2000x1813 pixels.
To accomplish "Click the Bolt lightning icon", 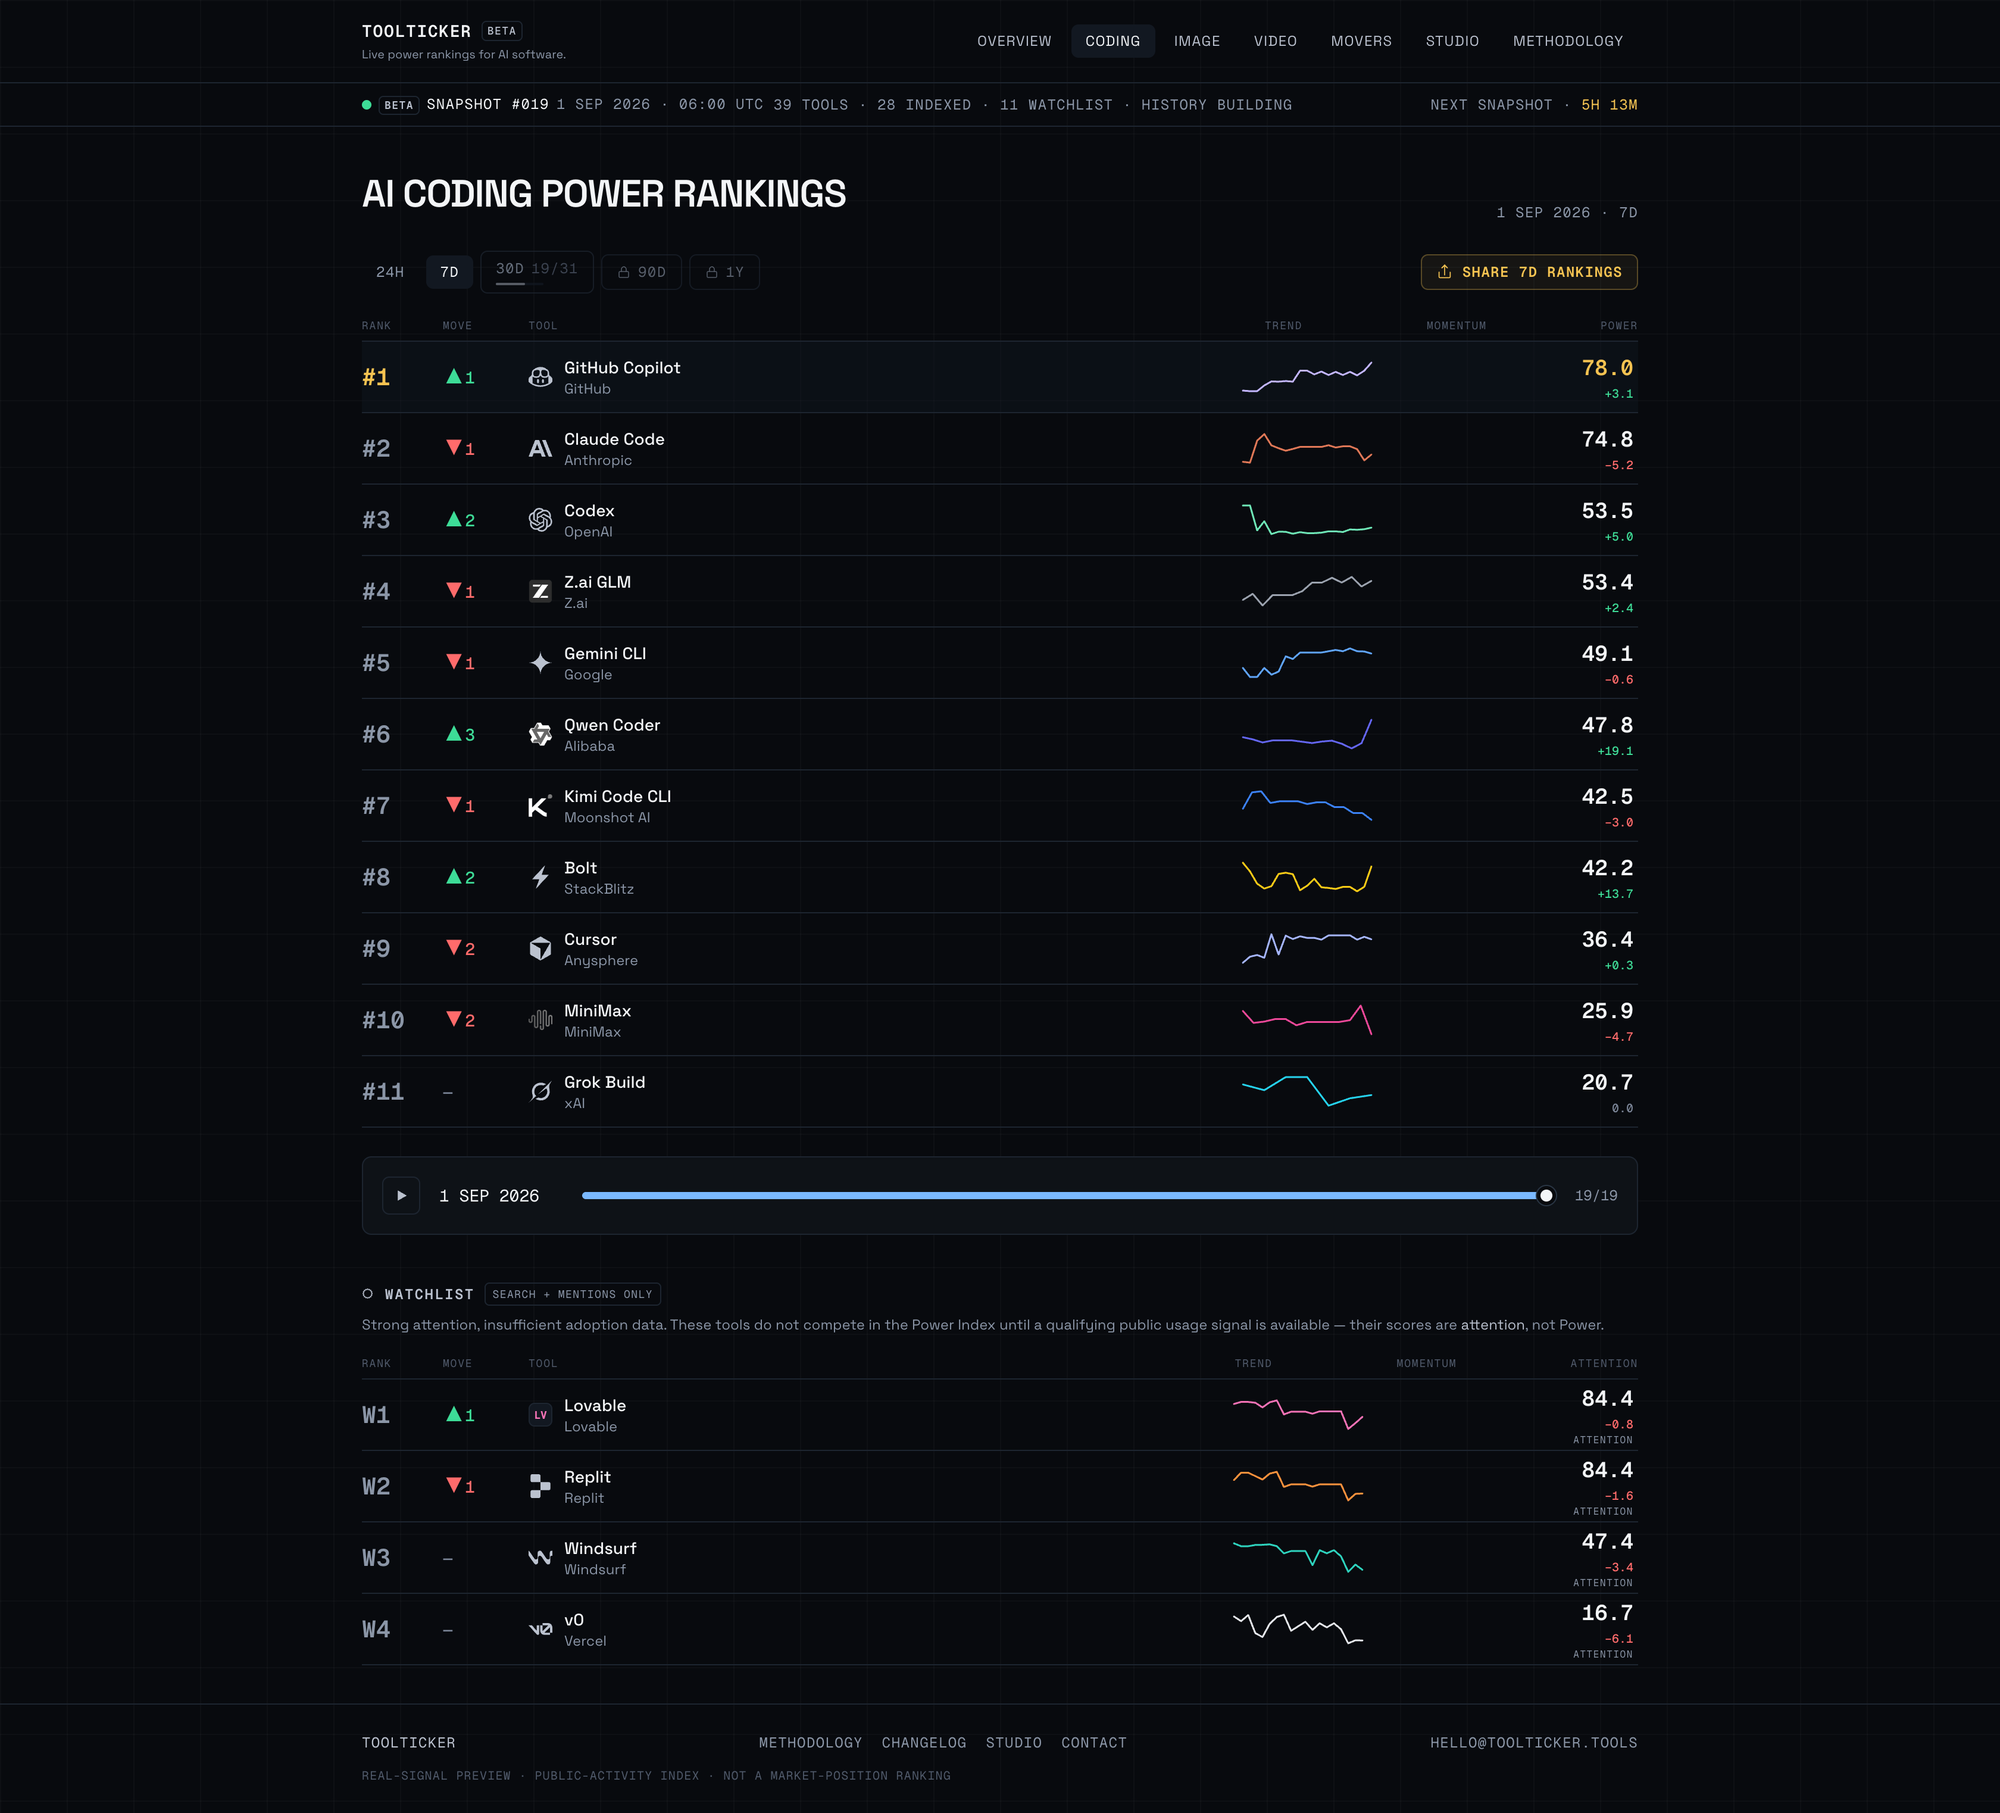I will coord(540,877).
